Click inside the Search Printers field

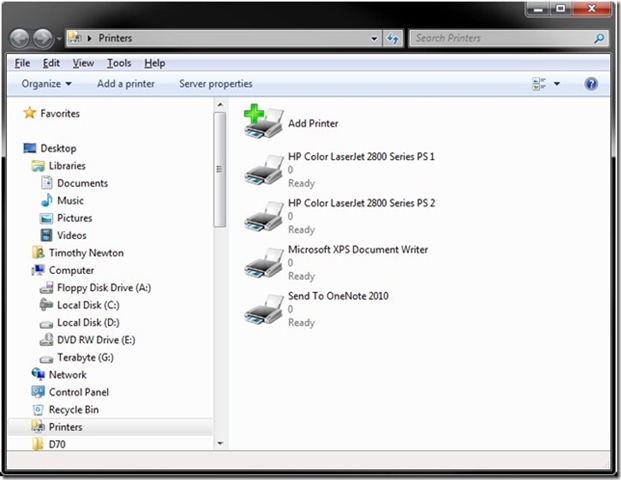coord(500,39)
